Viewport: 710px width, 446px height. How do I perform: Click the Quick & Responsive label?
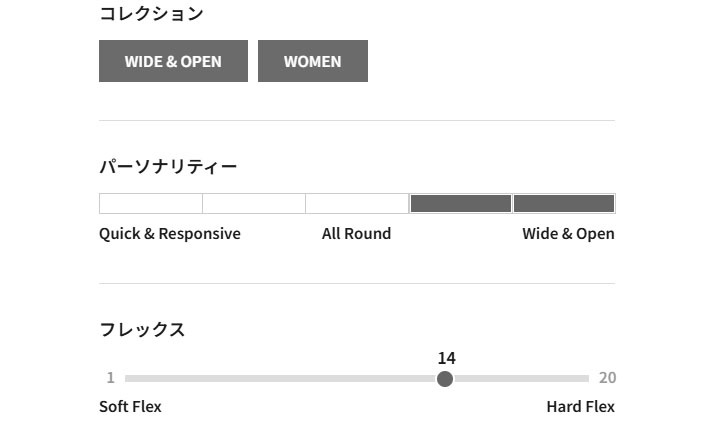(170, 234)
